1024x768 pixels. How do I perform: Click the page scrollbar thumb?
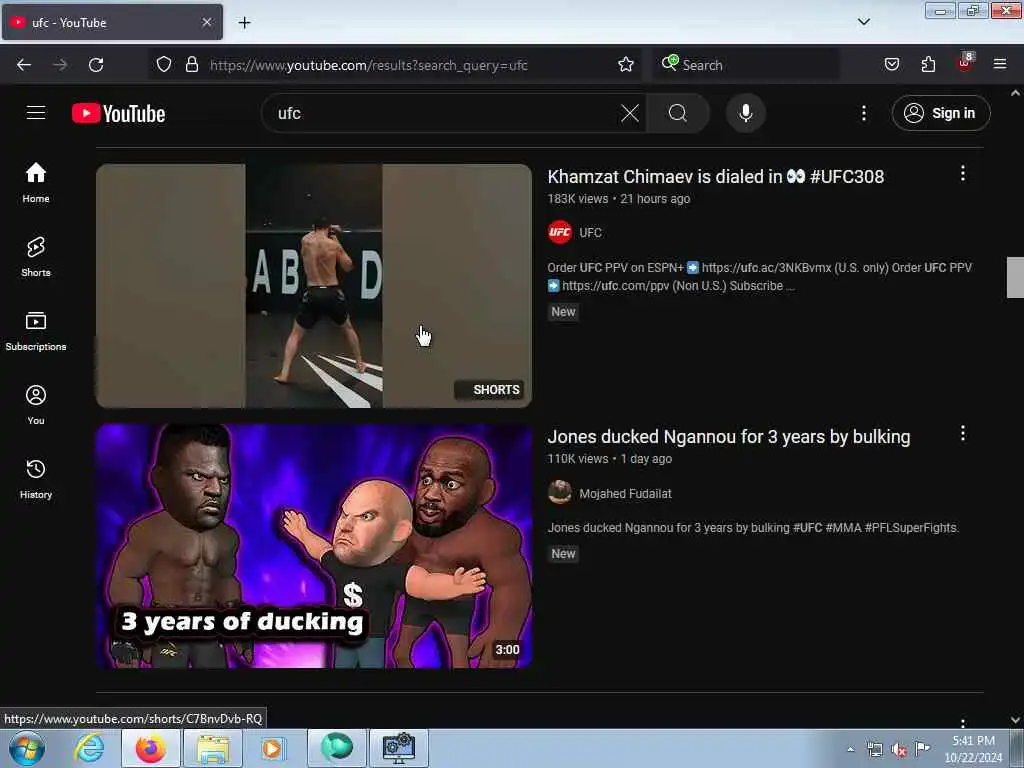[1015, 278]
